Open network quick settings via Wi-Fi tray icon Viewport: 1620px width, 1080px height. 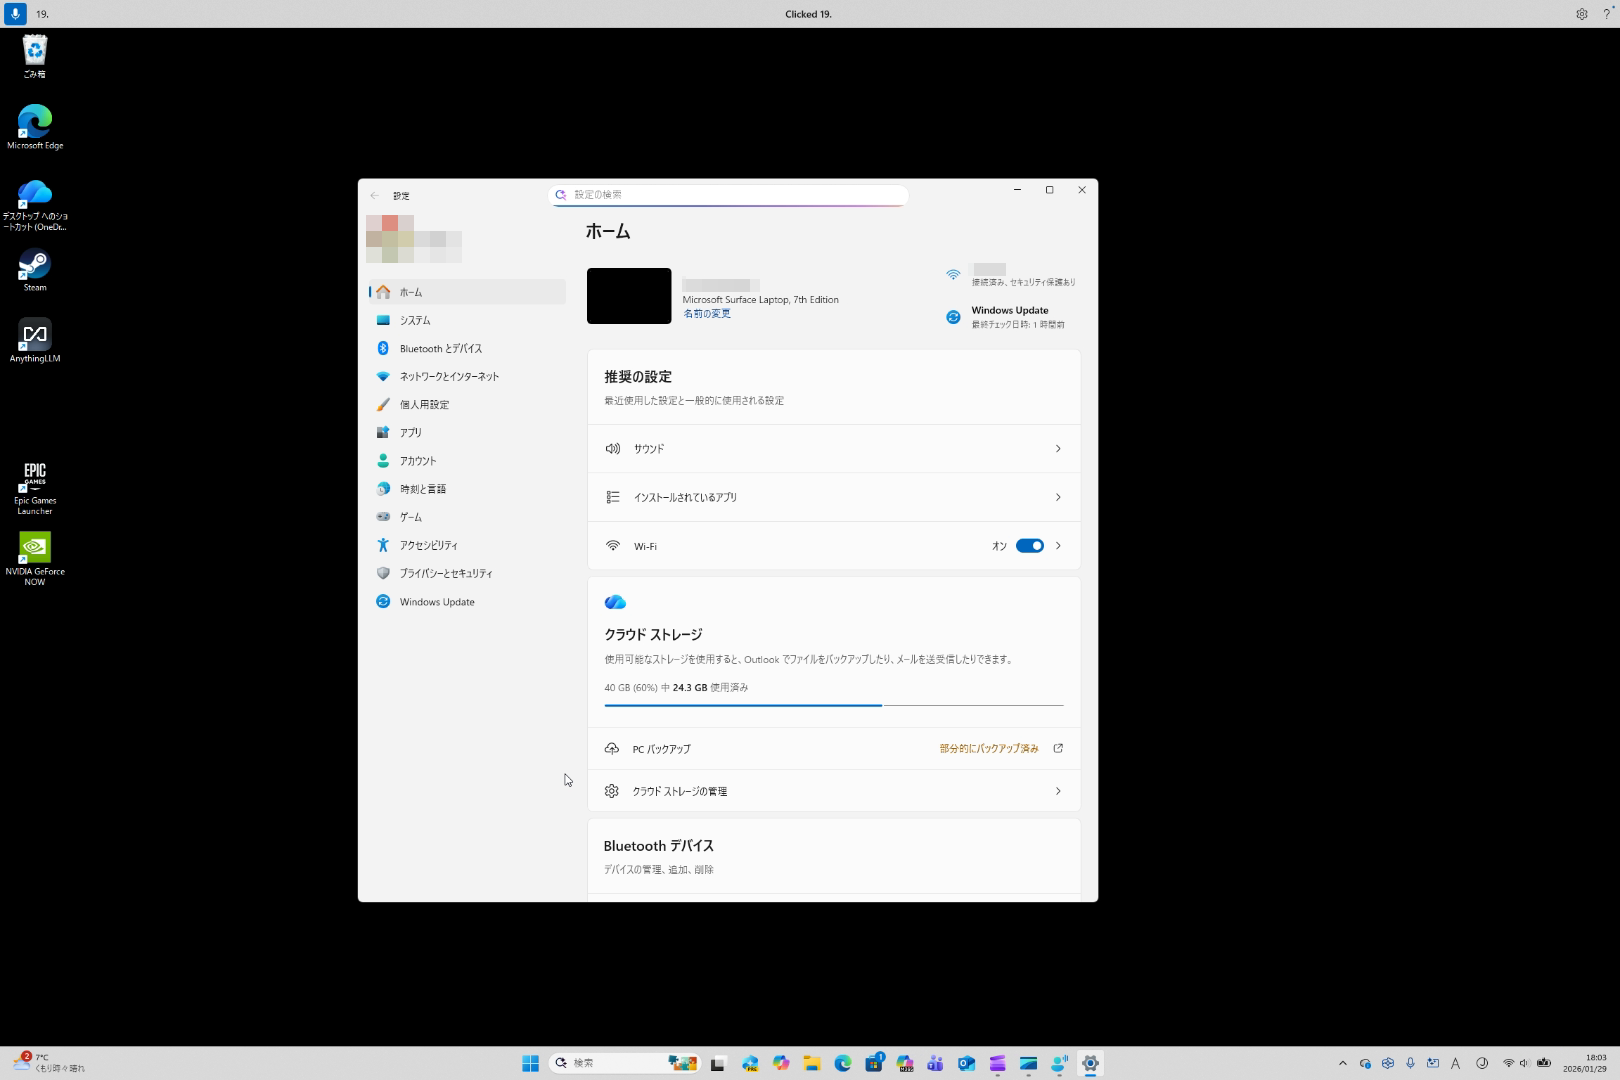click(1509, 1063)
